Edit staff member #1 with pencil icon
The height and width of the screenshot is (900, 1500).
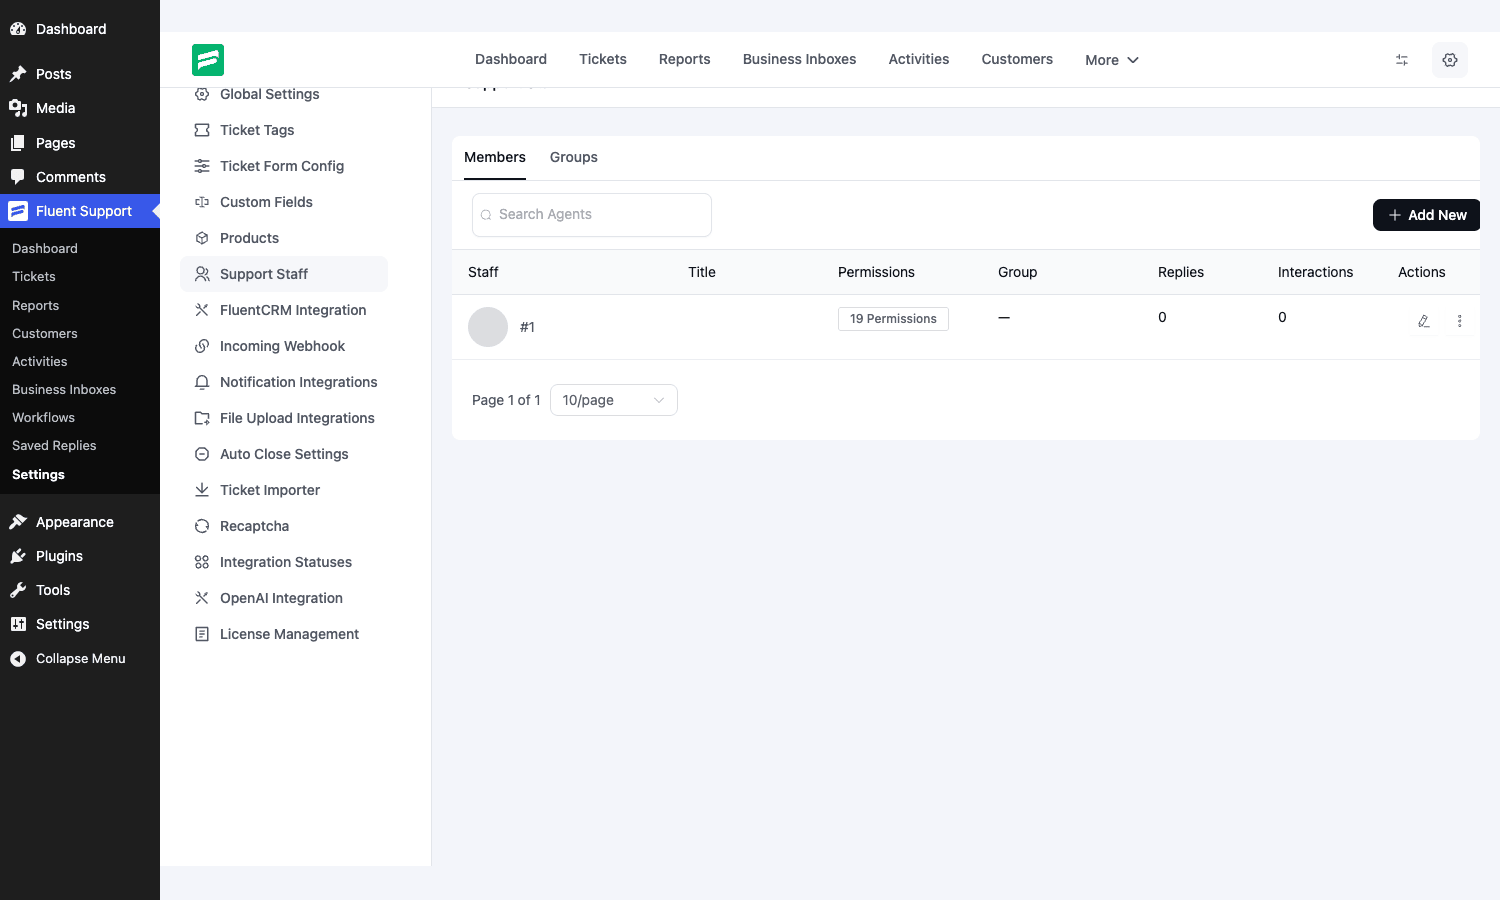(1424, 321)
